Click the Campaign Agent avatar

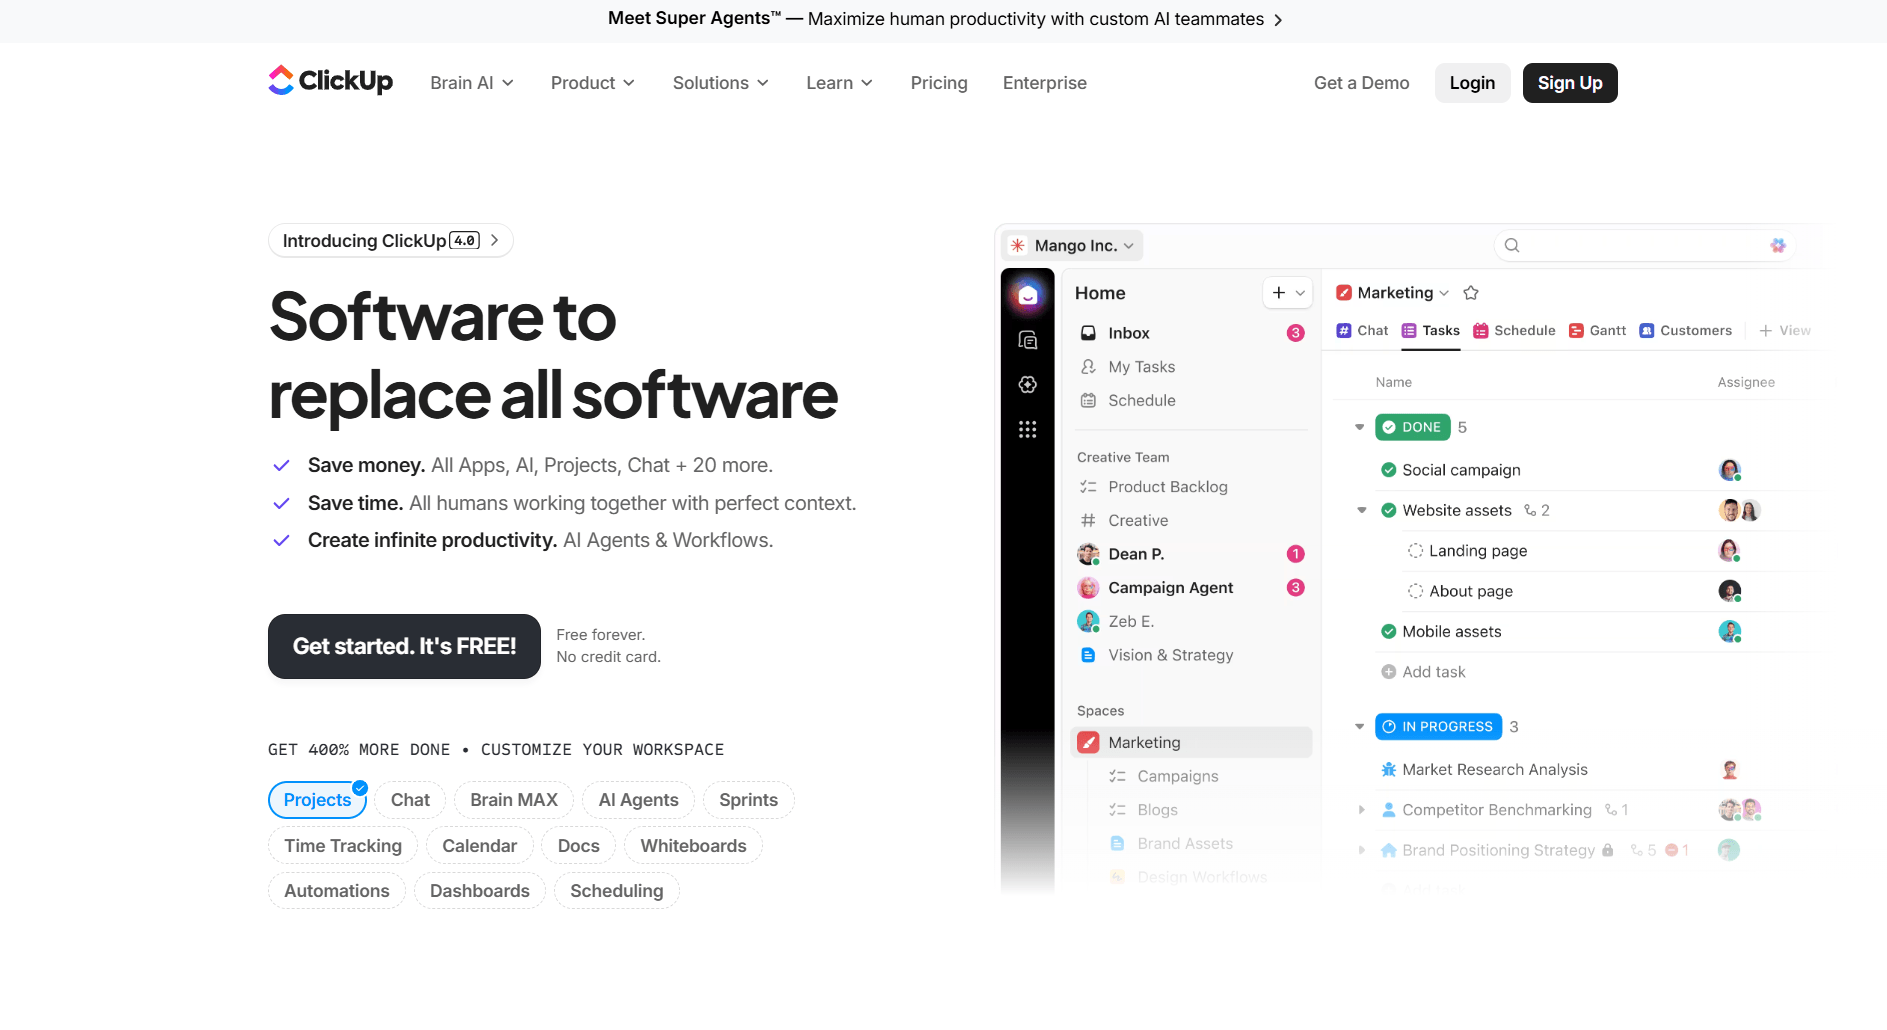click(1089, 588)
